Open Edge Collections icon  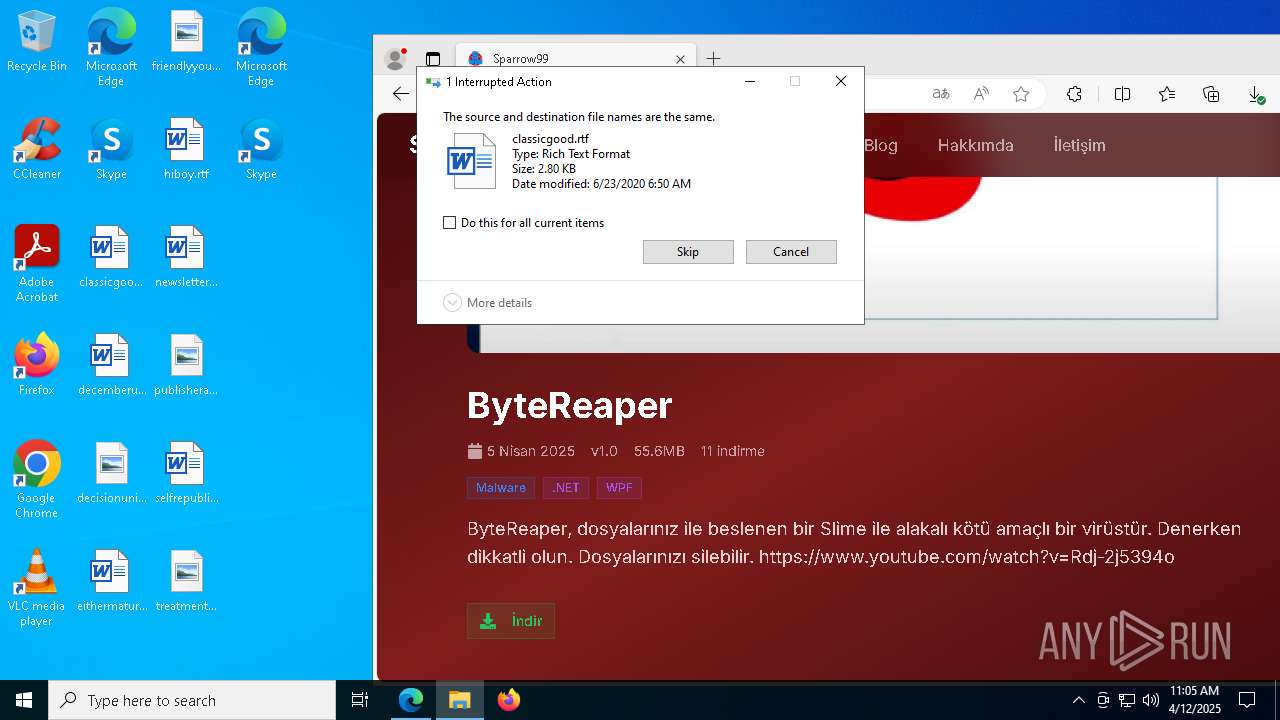(1211, 94)
